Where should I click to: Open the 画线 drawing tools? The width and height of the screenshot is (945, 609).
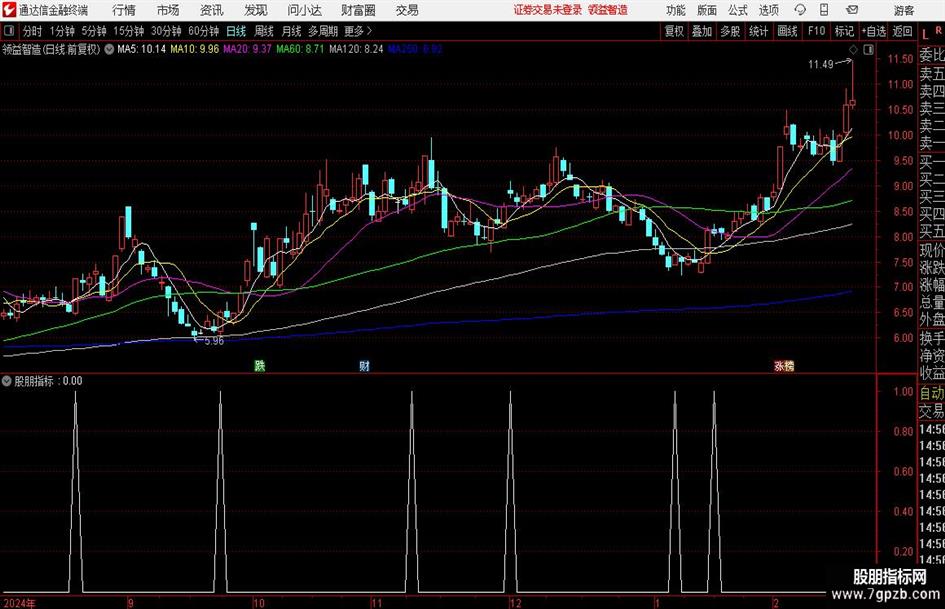[x=787, y=31]
